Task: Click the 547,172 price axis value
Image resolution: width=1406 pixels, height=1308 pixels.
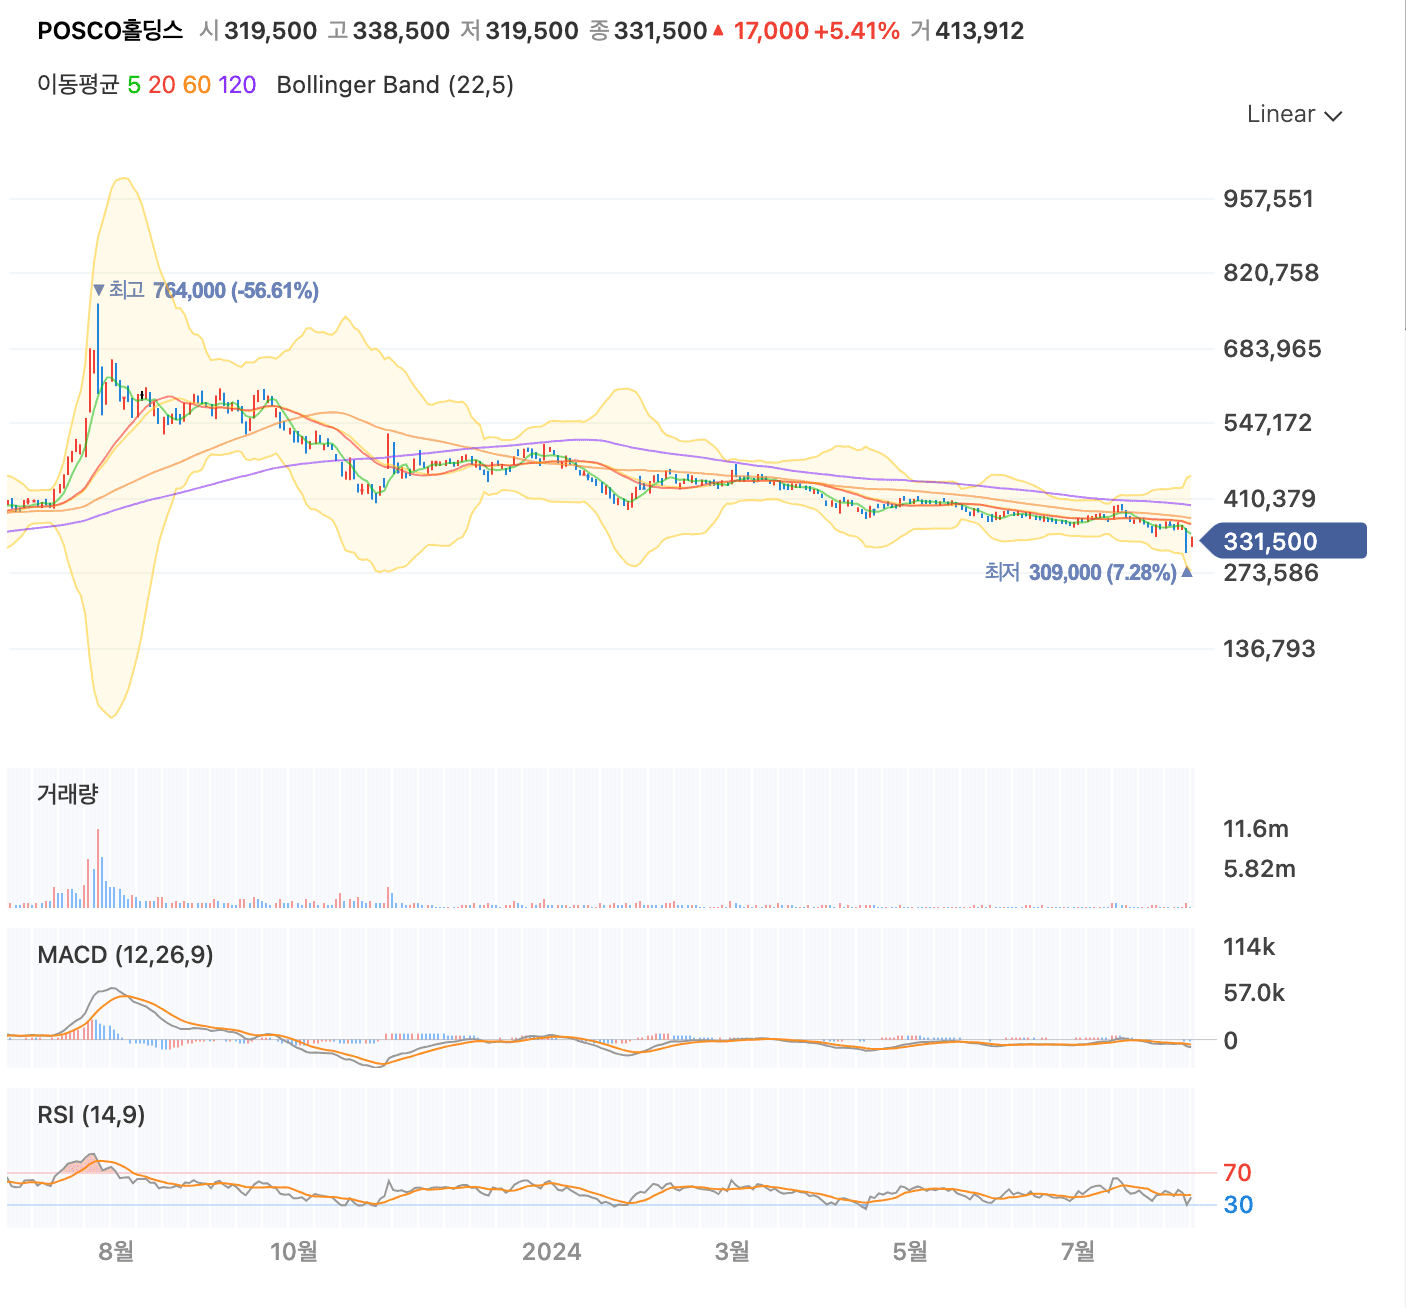Action: click(1267, 422)
